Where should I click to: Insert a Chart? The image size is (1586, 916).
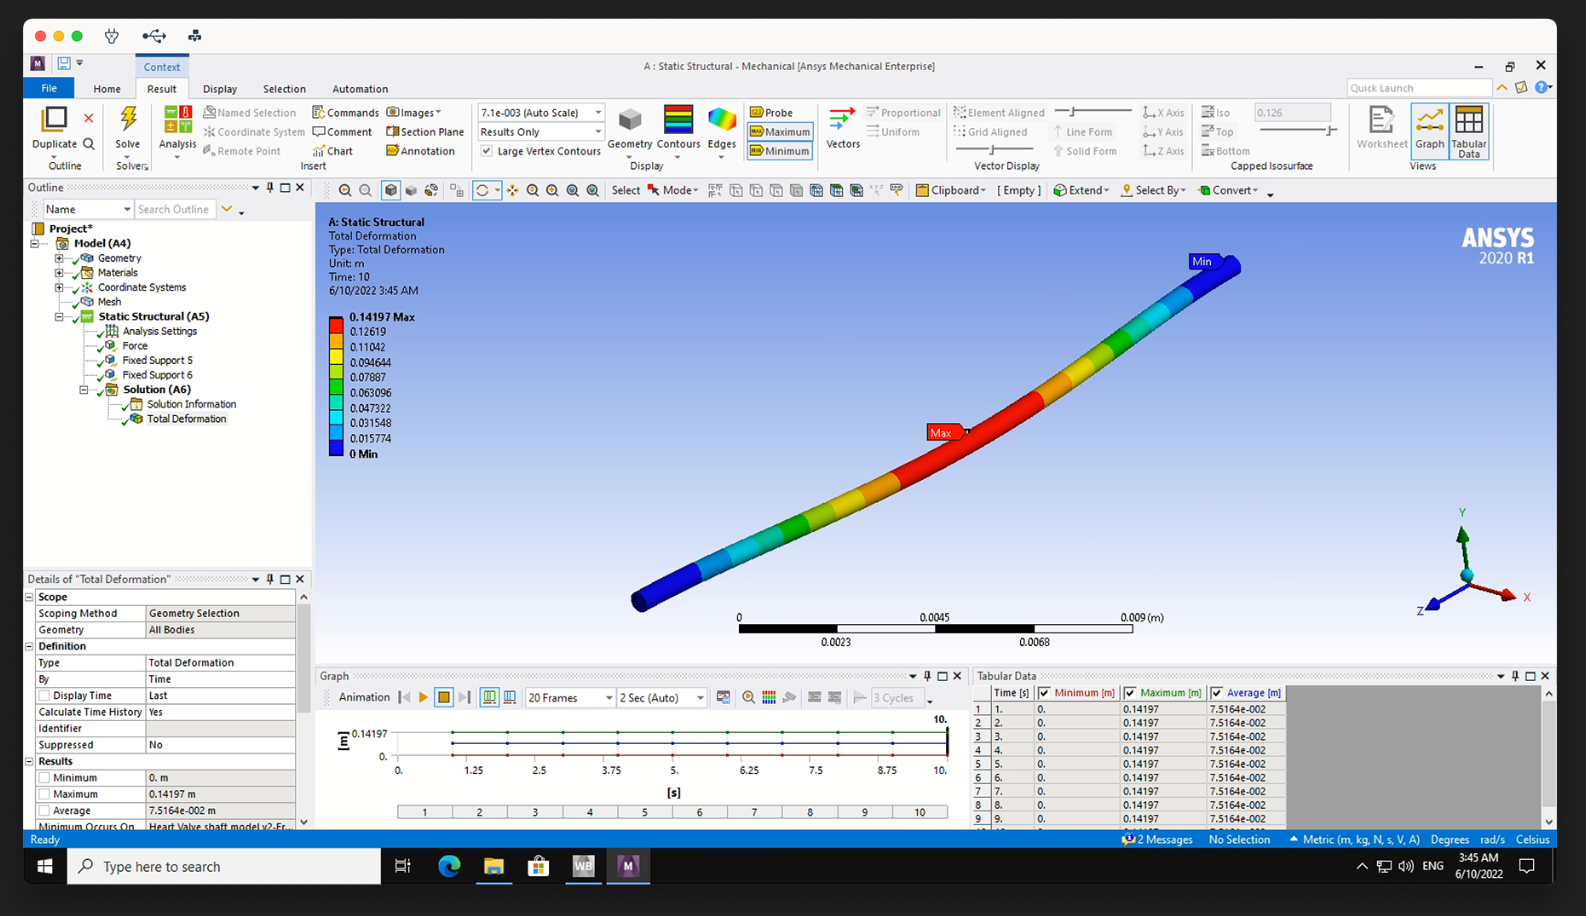(333, 151)
